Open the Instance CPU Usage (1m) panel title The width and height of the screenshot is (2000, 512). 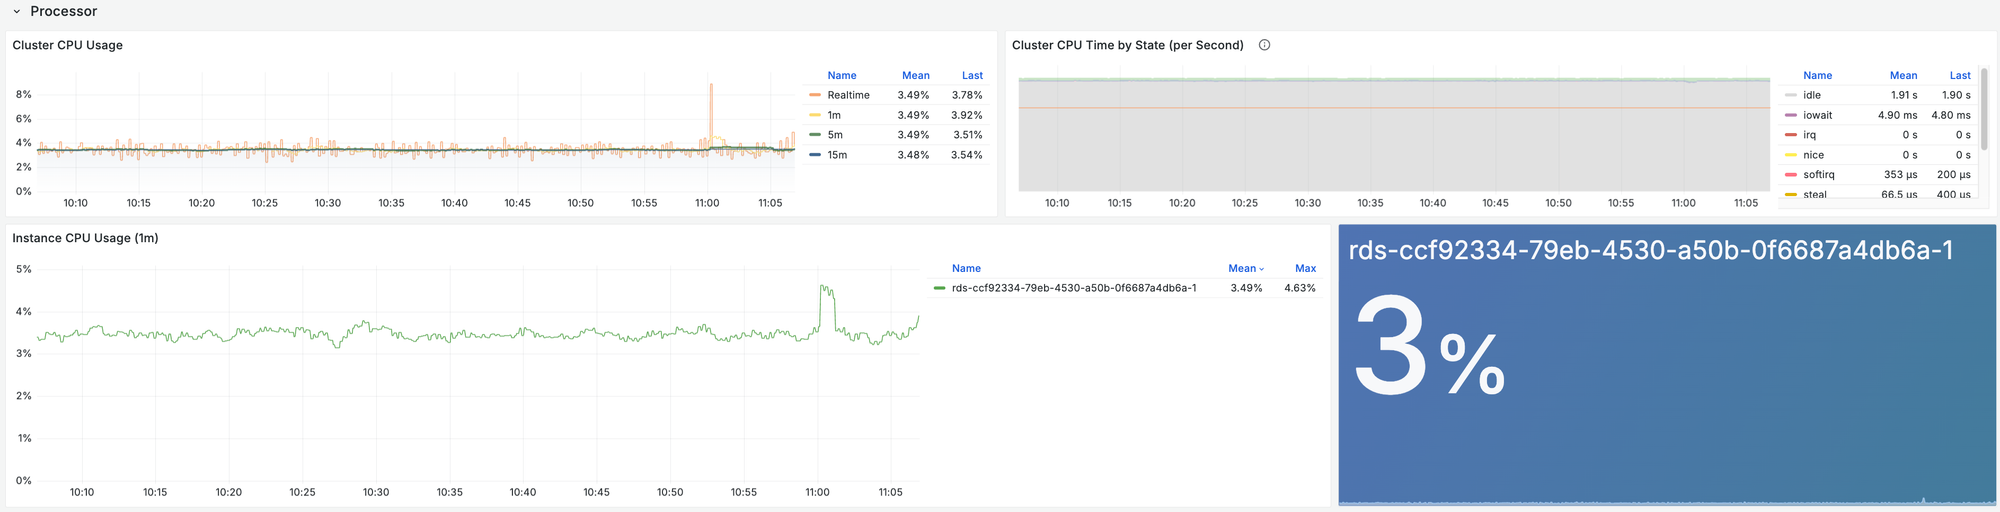(85, 238)
